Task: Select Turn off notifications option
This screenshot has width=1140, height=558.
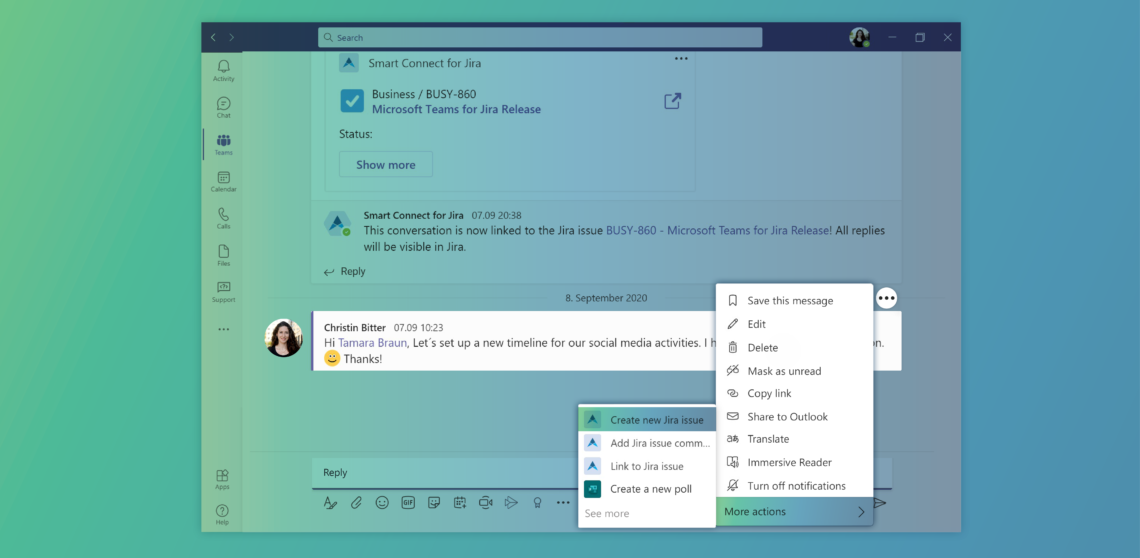Action: click(796, 486)
